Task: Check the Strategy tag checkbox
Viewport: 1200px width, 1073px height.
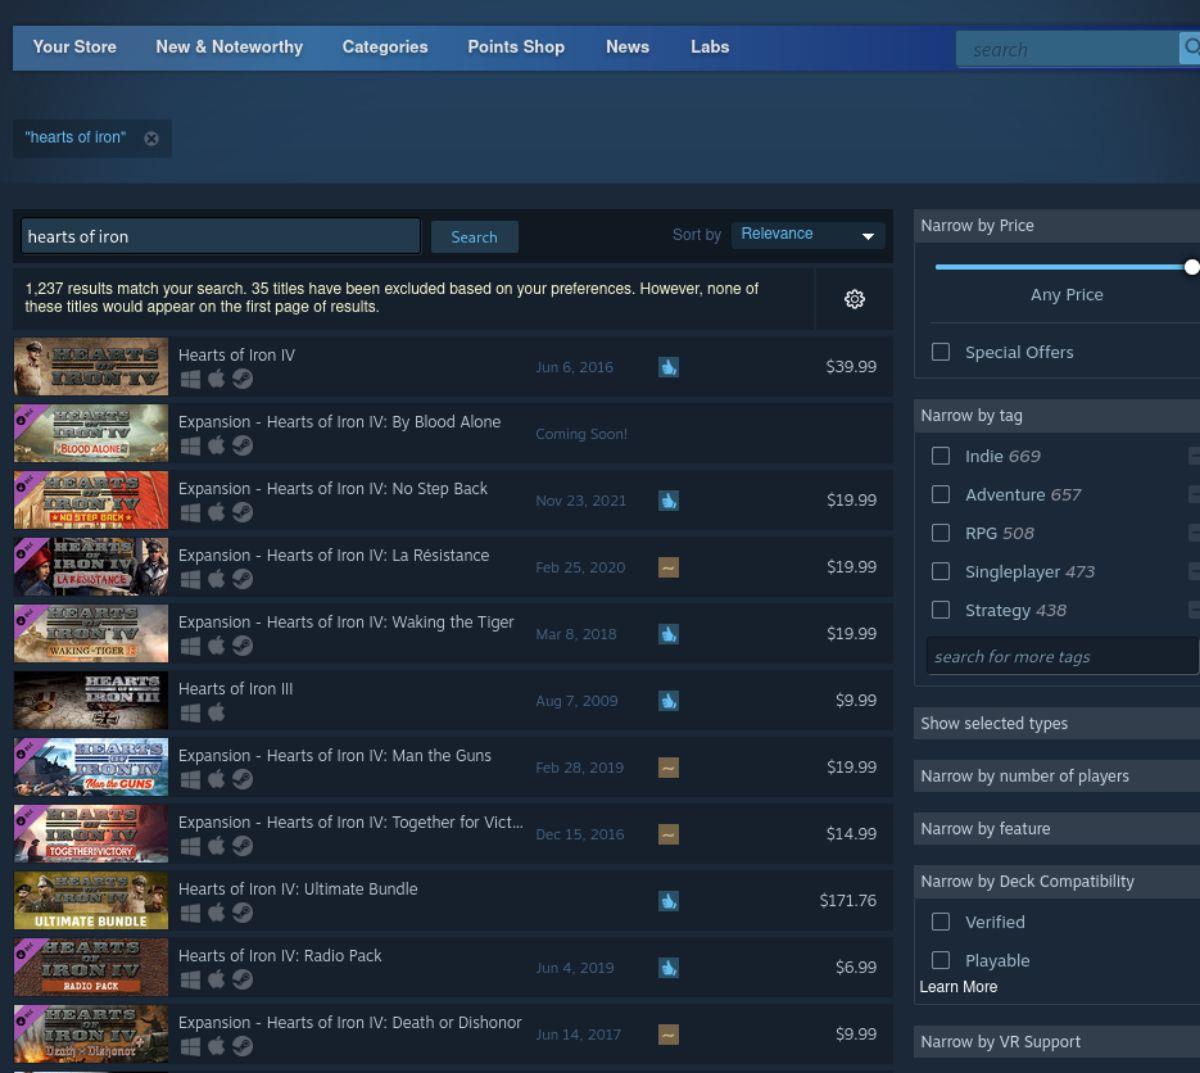Action: 940,609
